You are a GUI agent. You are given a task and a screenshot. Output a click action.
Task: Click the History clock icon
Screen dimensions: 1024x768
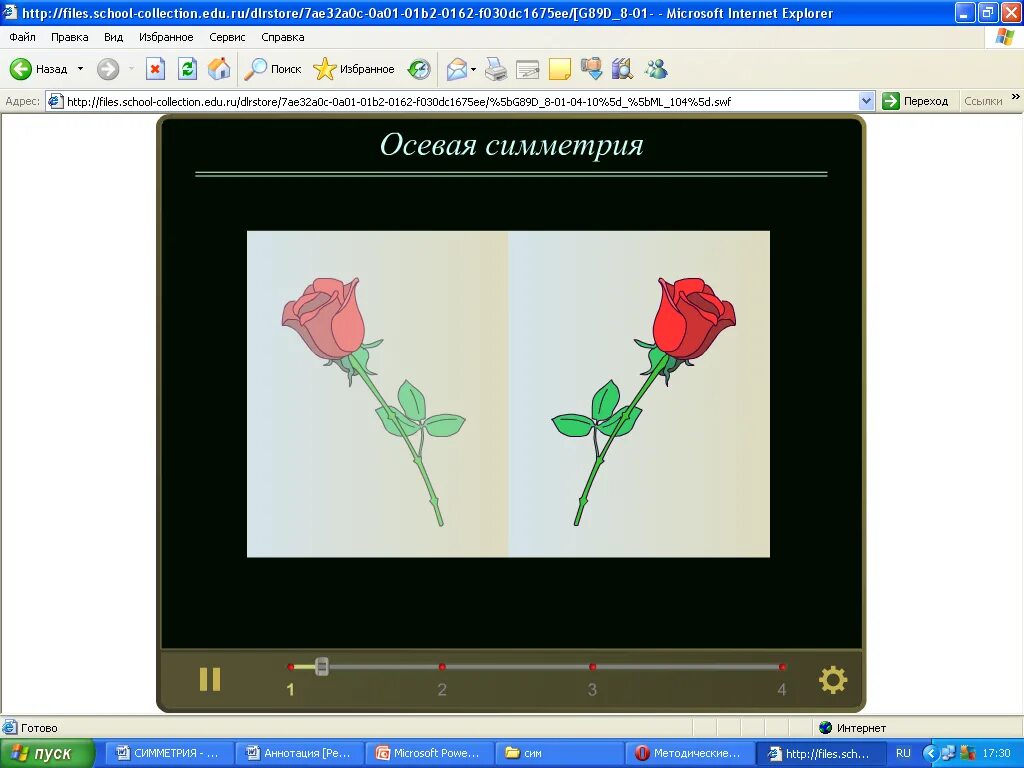click(x=419, y=69)
